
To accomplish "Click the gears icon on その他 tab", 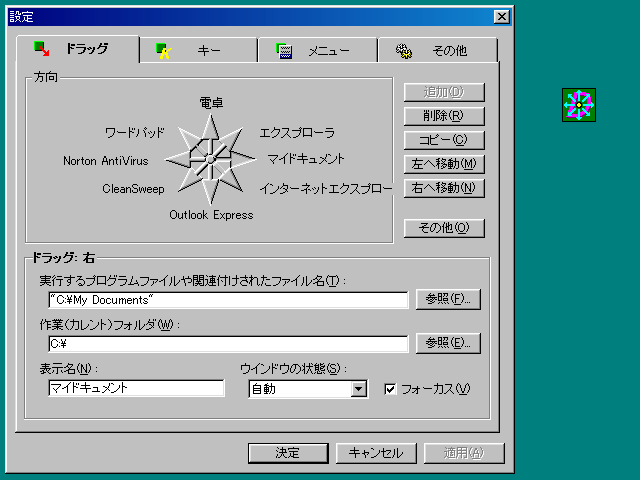I will (x=404, y=51).
